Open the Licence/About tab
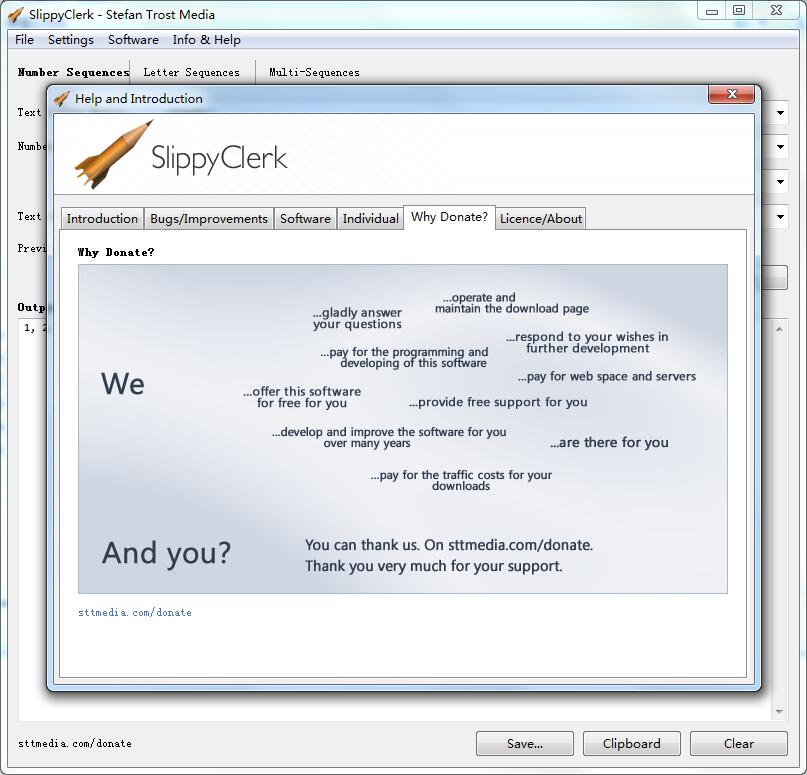The height and width of the screenshot is (775, 807). click(541, 219)
